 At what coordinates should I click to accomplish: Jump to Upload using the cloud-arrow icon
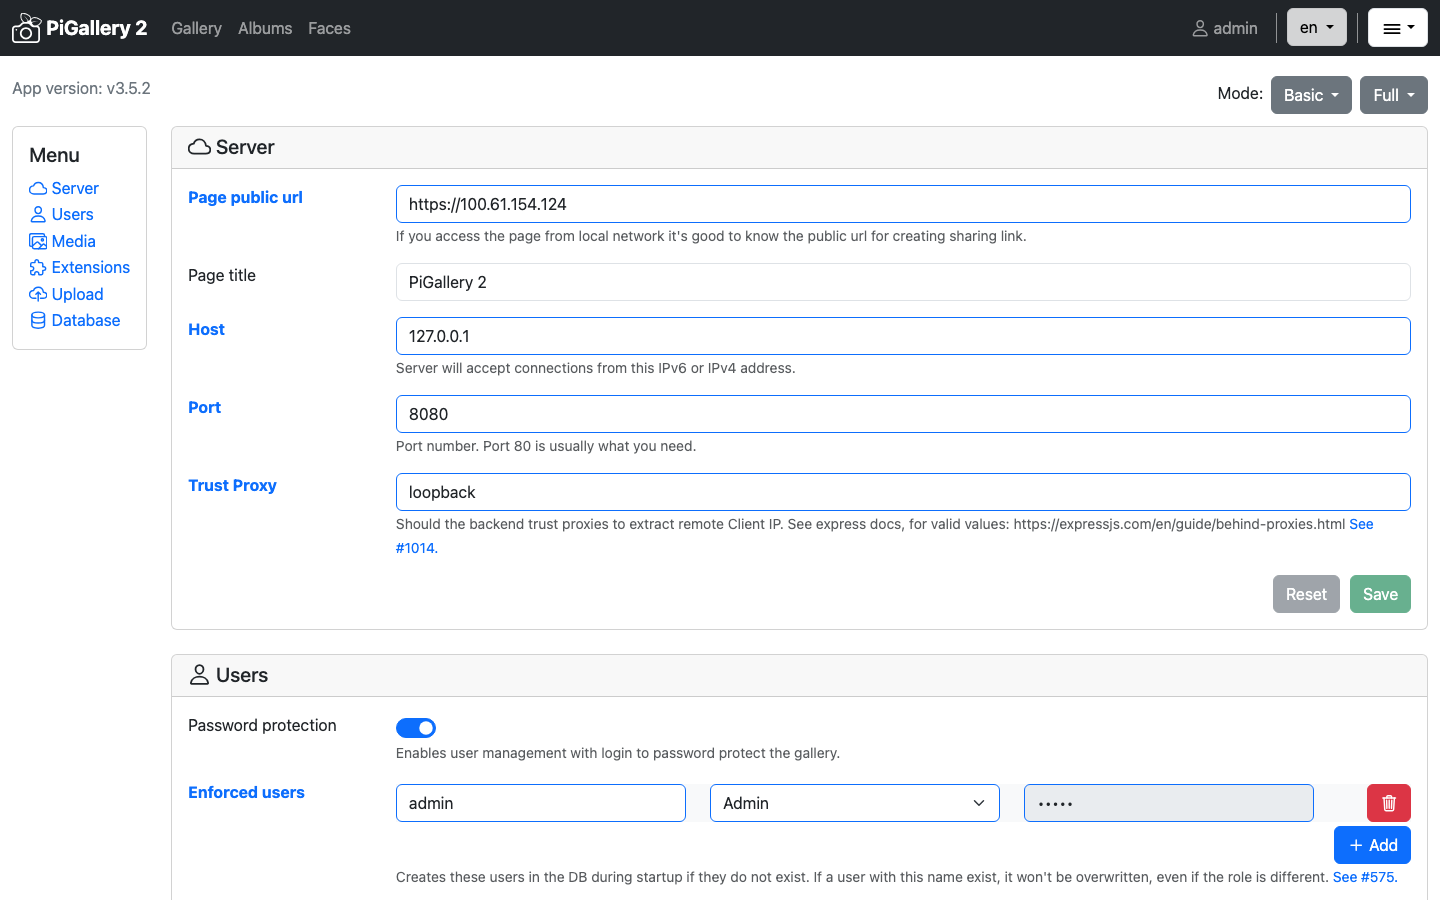[38, 294]
